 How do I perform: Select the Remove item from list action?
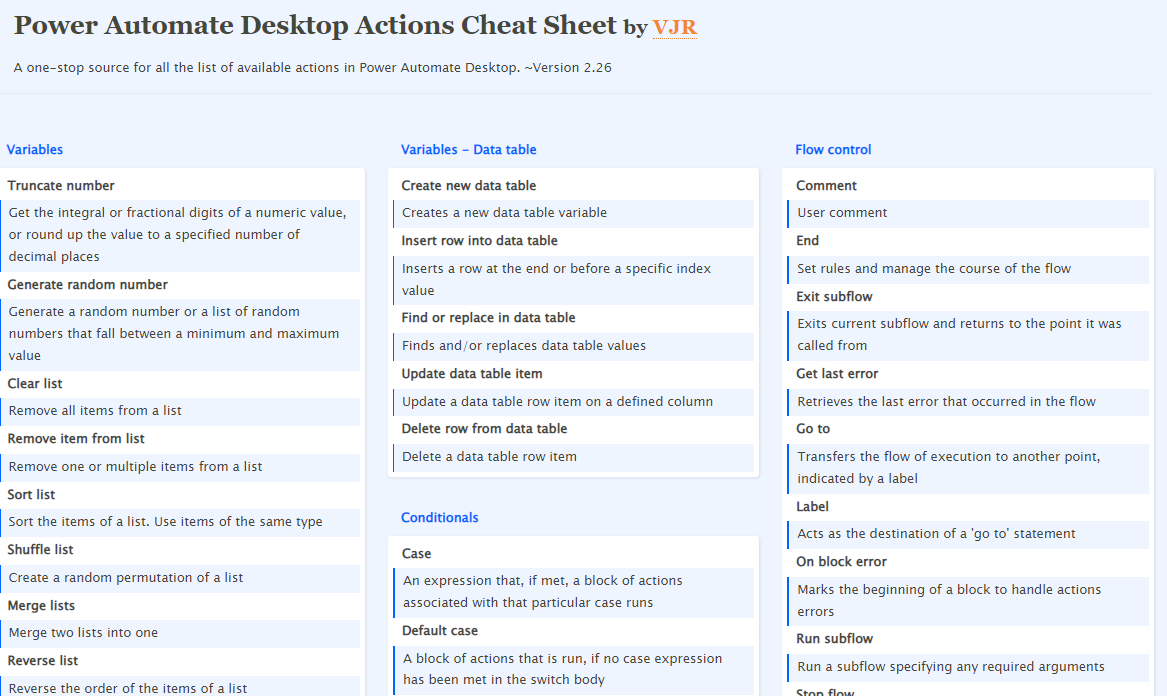(74, 438)
